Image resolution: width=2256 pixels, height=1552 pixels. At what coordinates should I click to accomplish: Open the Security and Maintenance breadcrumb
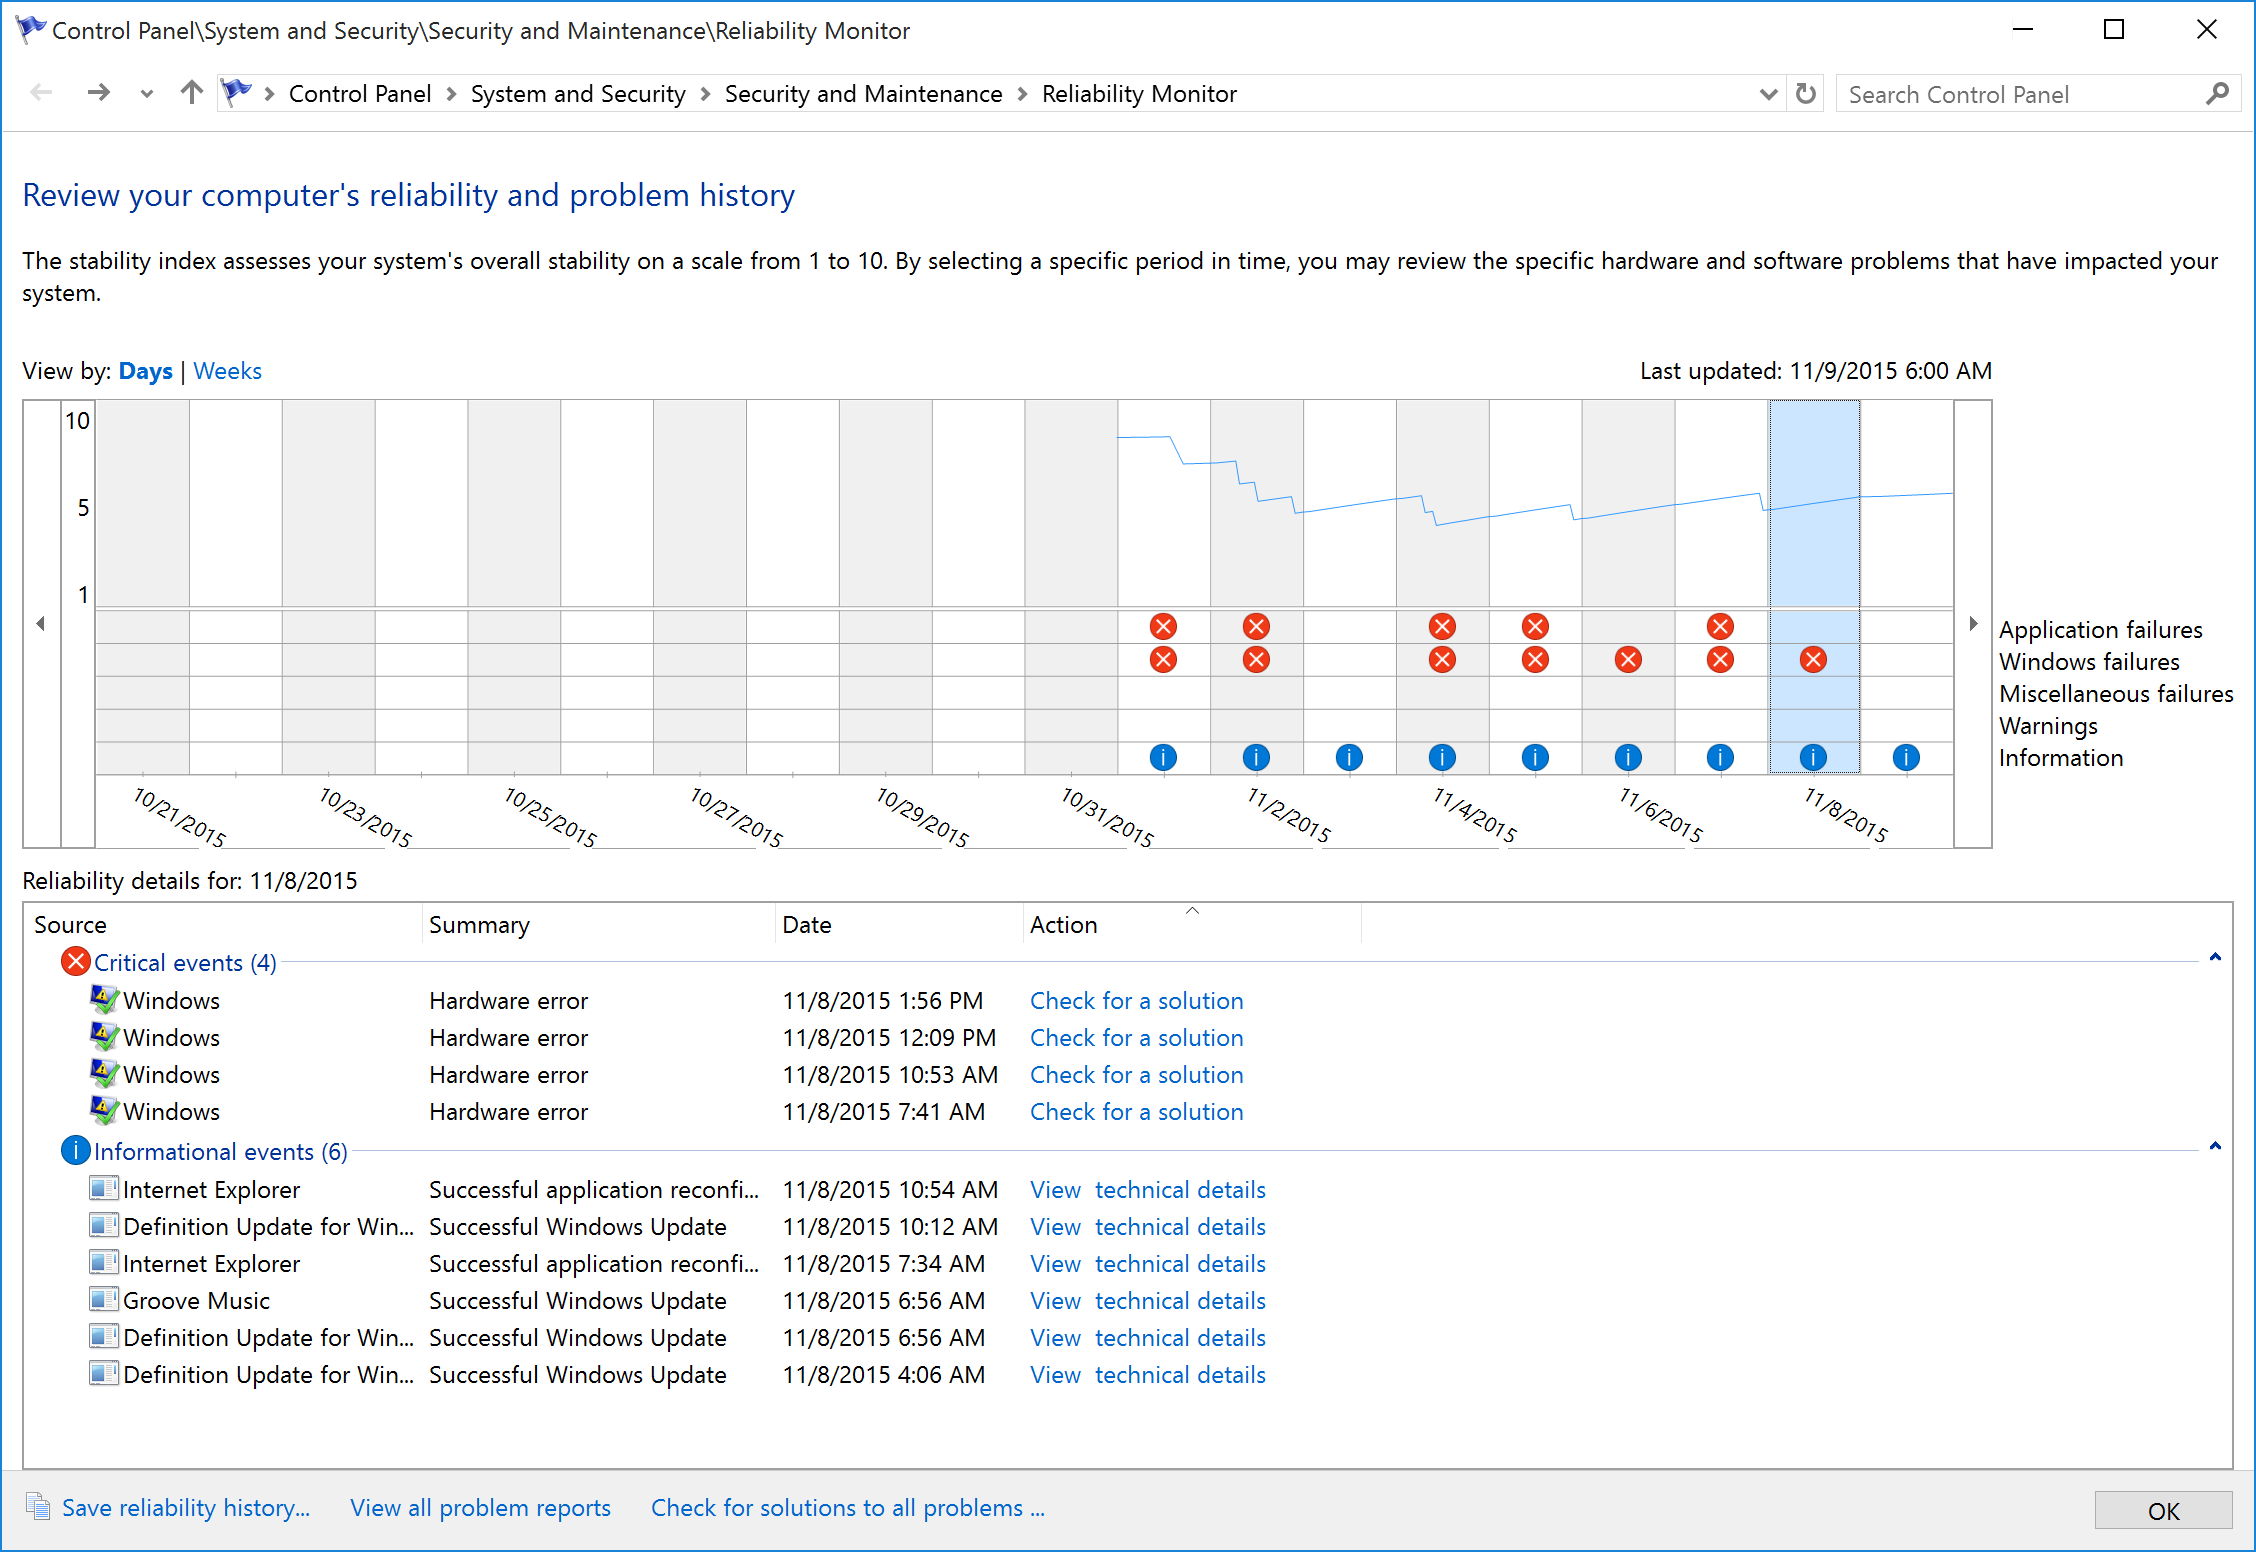tap(863, 94)
